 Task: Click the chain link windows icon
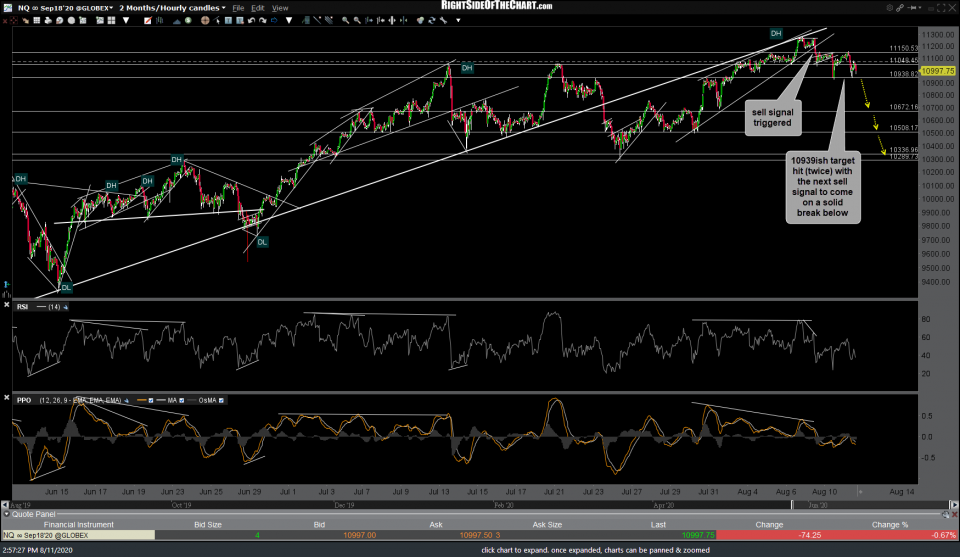pos(900,7)
